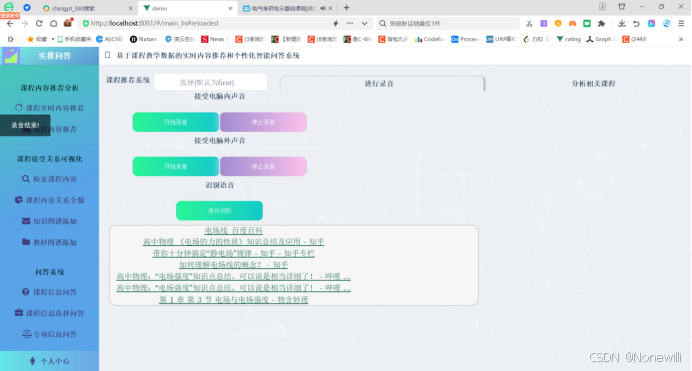
Task: Open 教材图谱添加 folder item
Action: tap(49, 242)
